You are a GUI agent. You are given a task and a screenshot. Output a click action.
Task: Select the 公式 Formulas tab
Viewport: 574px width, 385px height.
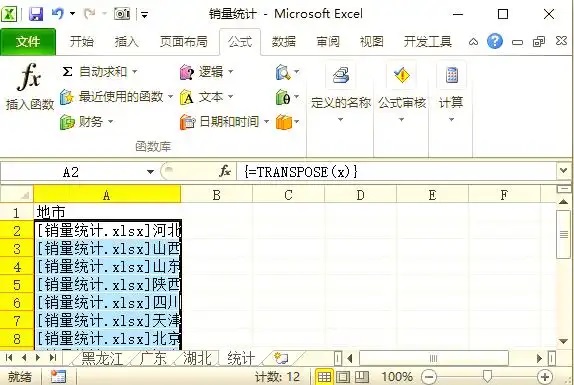[240, 42]
